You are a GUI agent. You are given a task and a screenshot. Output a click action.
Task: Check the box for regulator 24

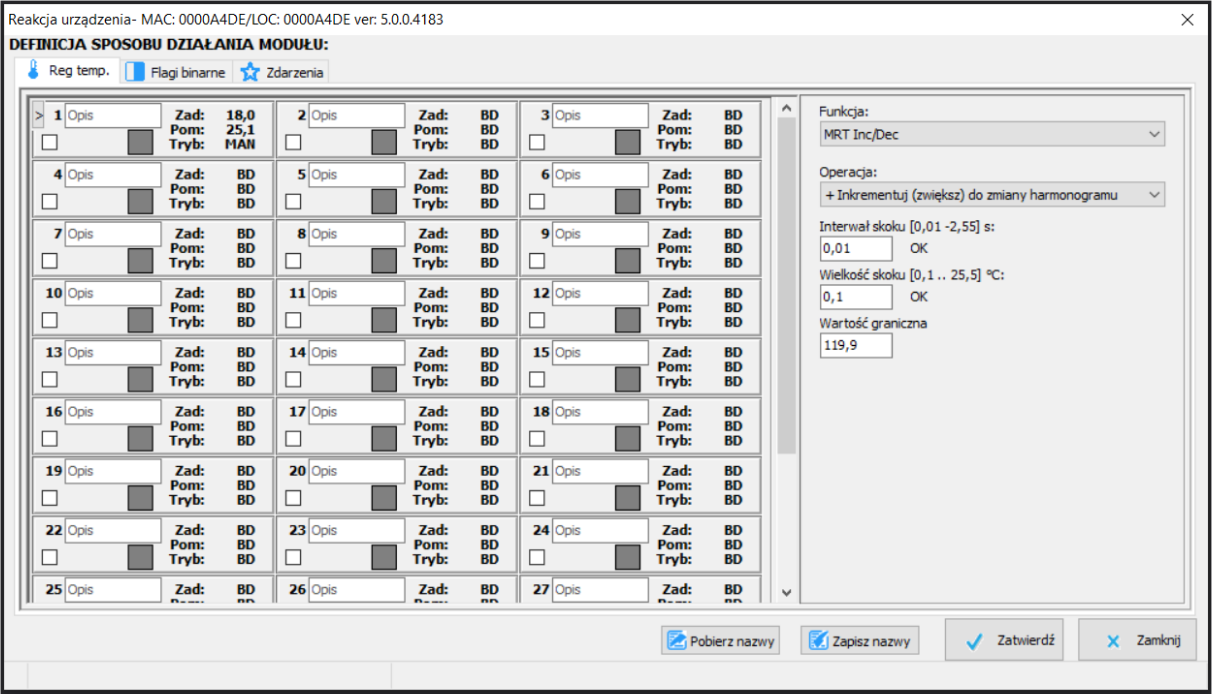(x=537, y=557)
